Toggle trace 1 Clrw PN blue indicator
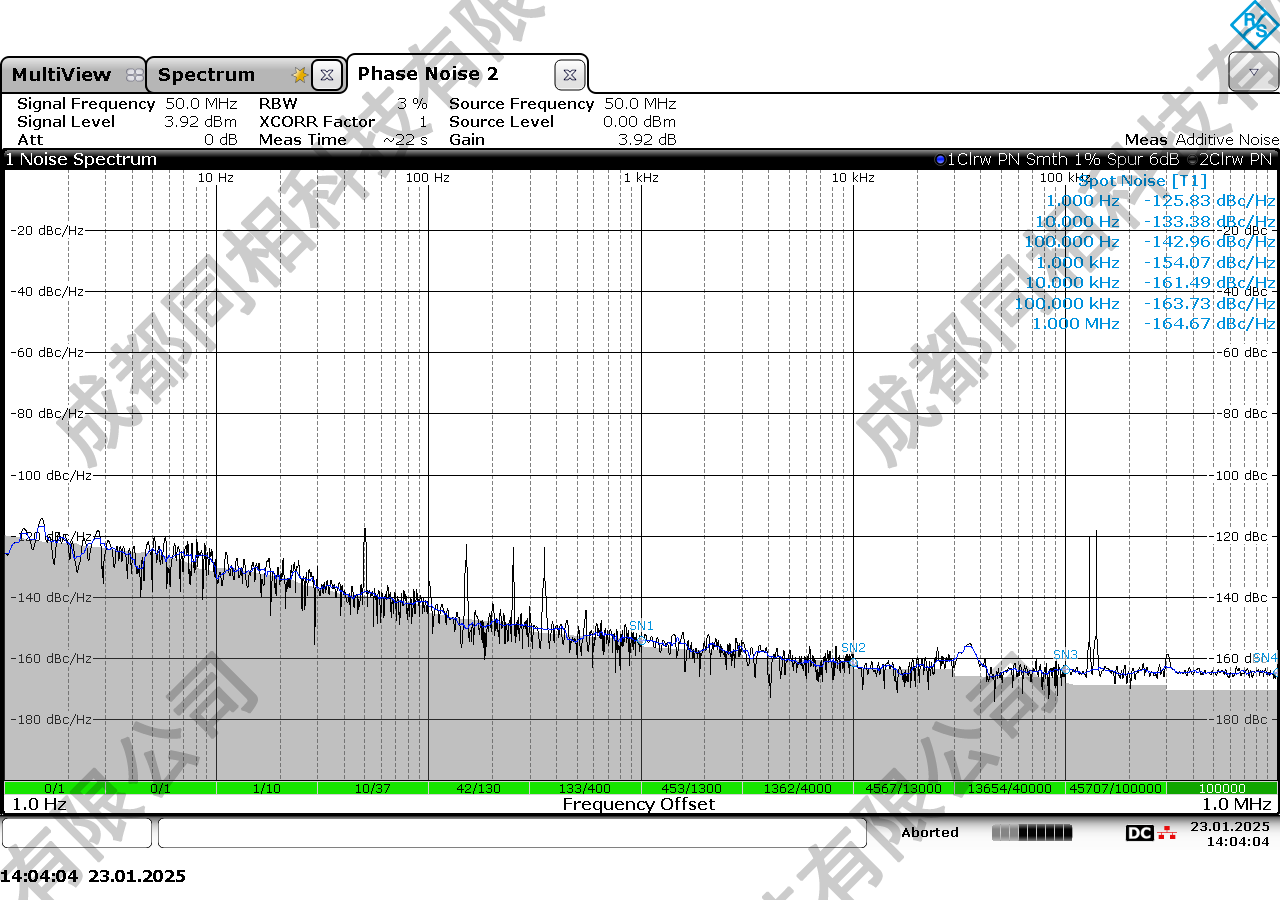This screenshot has width=1280, height=900. click(x=940, y=160)
